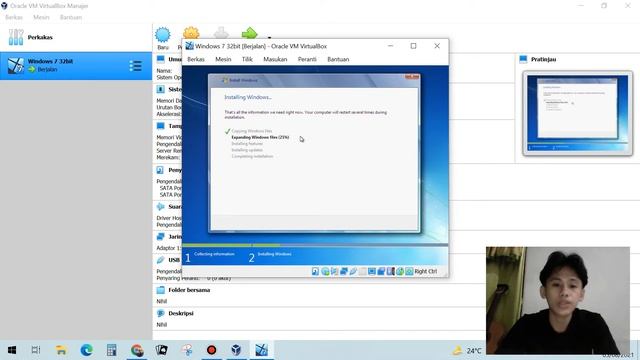Open Task View on the taskbar
Viewport: 640px width, 360px height.
(x=36, y=350)
